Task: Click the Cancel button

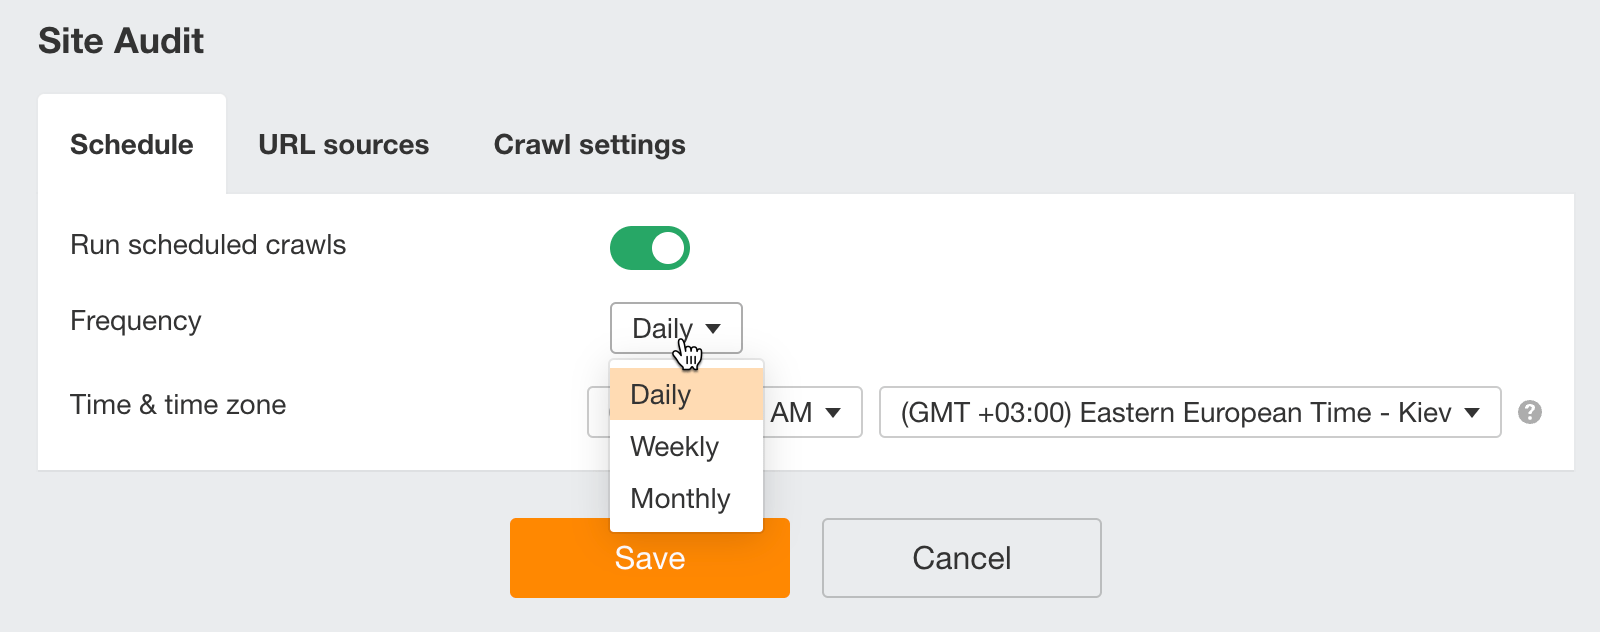Action: coord(961,558)
